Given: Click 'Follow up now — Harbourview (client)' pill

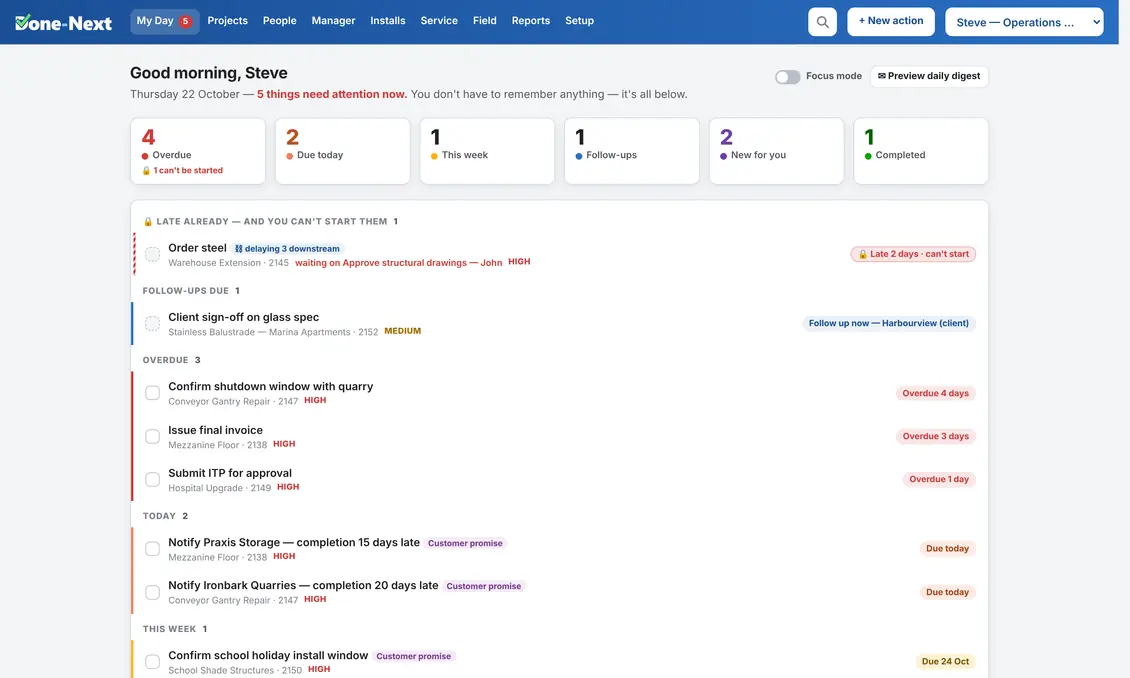Looking at the screenshot, I should [889, 324].
